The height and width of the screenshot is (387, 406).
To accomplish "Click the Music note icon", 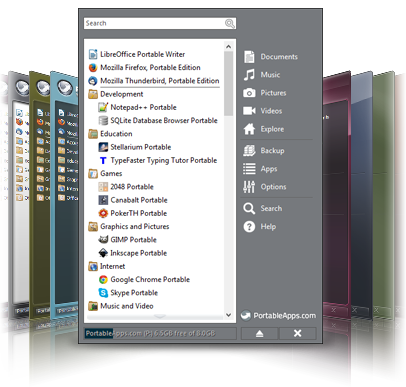I will click(x=249, y=75).
